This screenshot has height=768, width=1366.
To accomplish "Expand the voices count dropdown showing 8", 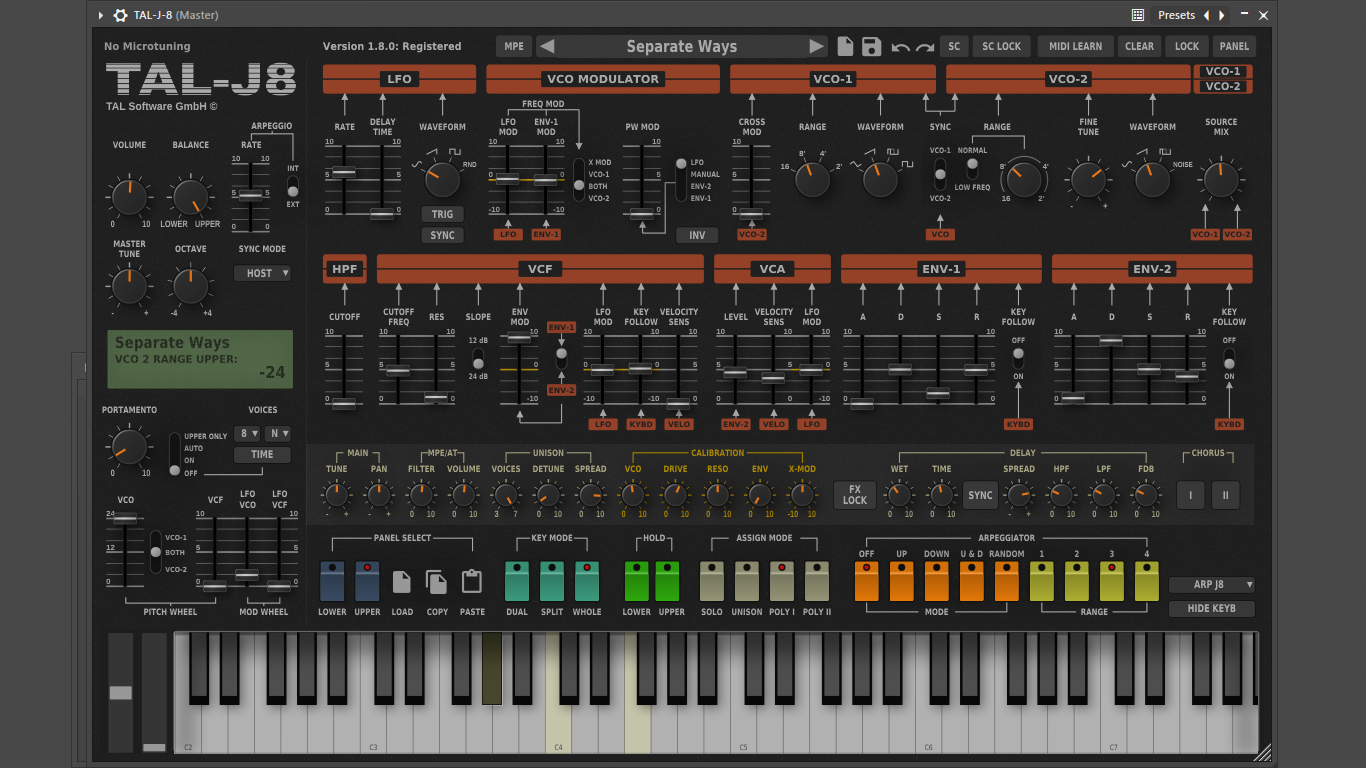I will coord(246,433).
